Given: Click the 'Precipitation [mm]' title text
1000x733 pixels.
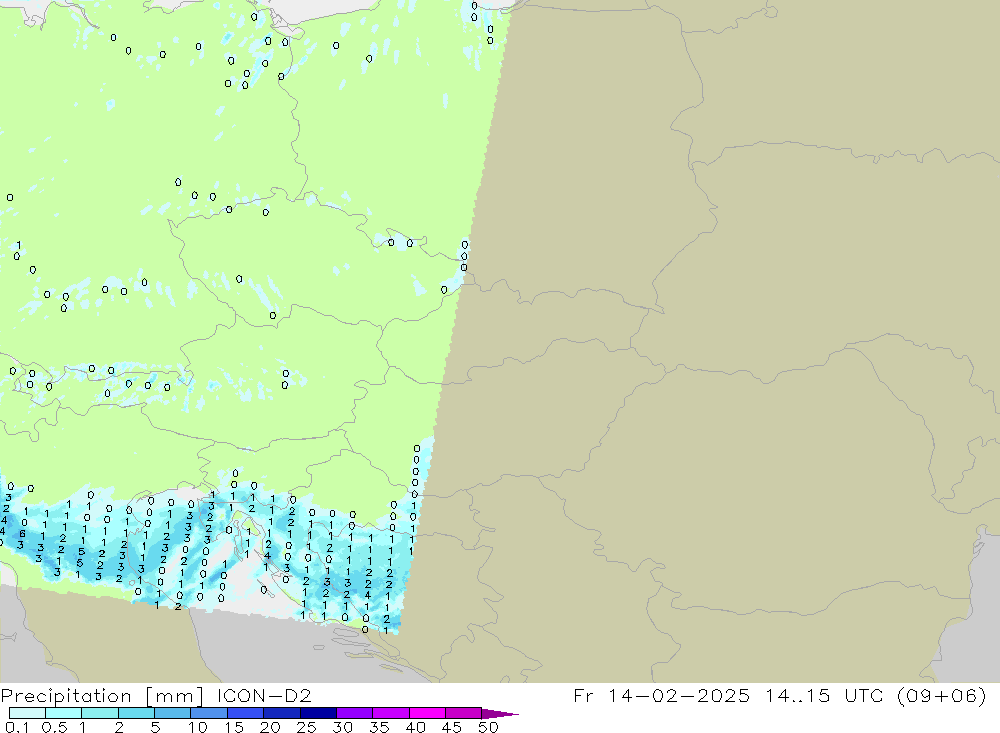Looking at the screenshot, I should point(102,696).
